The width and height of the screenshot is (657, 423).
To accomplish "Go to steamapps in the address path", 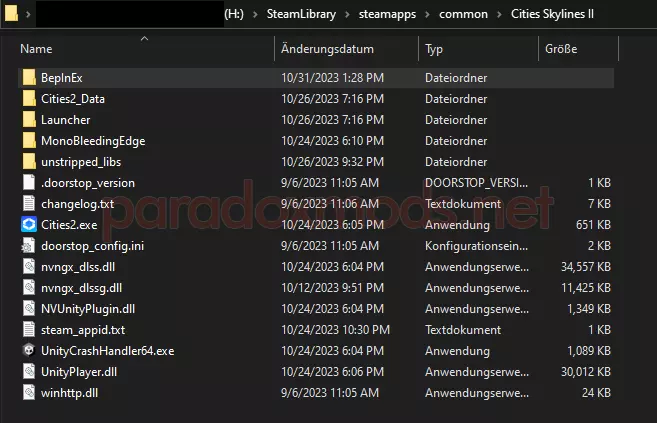I will click(x=387, y=14).
